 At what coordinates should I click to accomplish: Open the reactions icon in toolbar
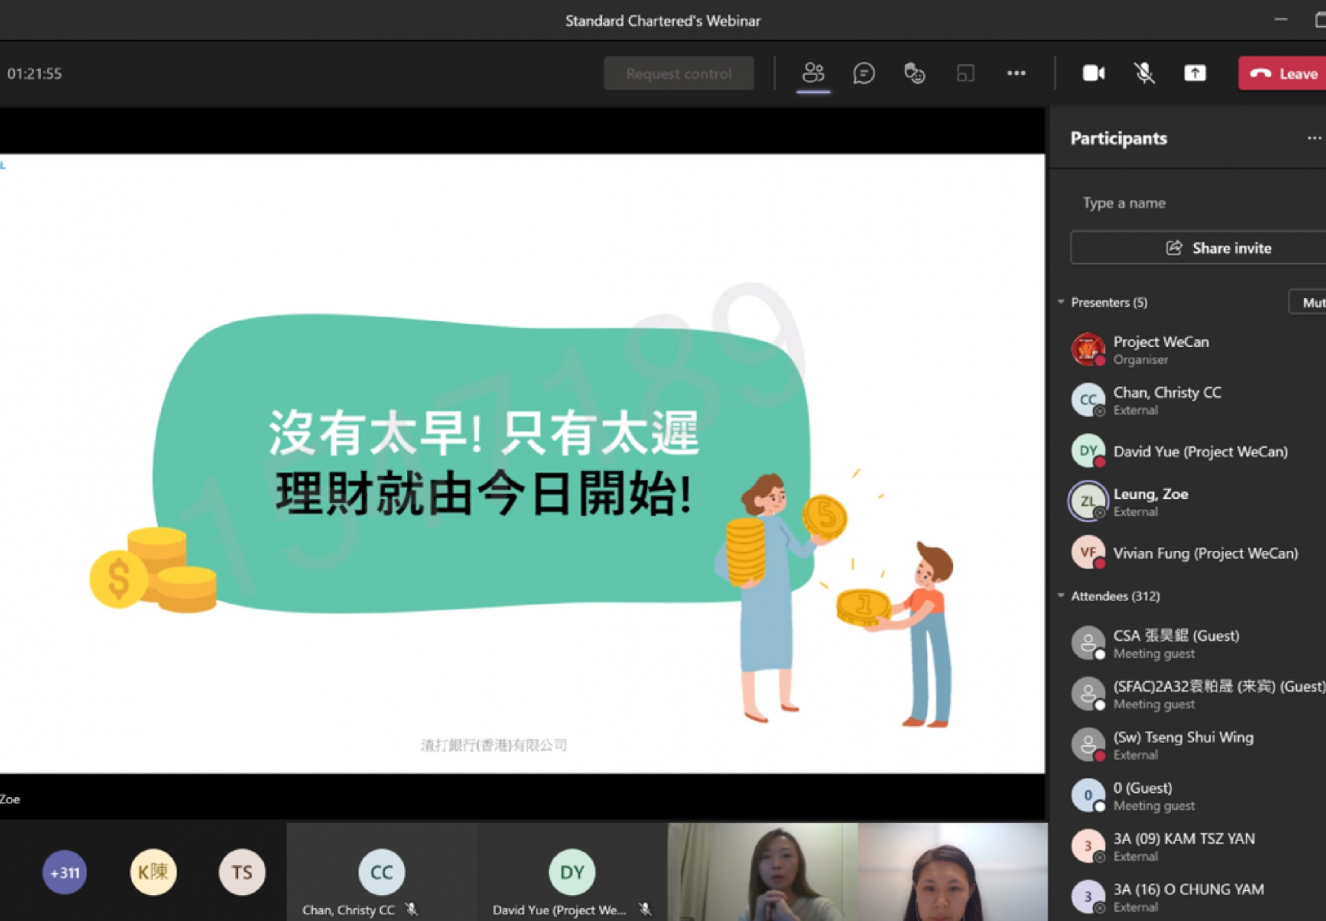click(x=914, y=73)
